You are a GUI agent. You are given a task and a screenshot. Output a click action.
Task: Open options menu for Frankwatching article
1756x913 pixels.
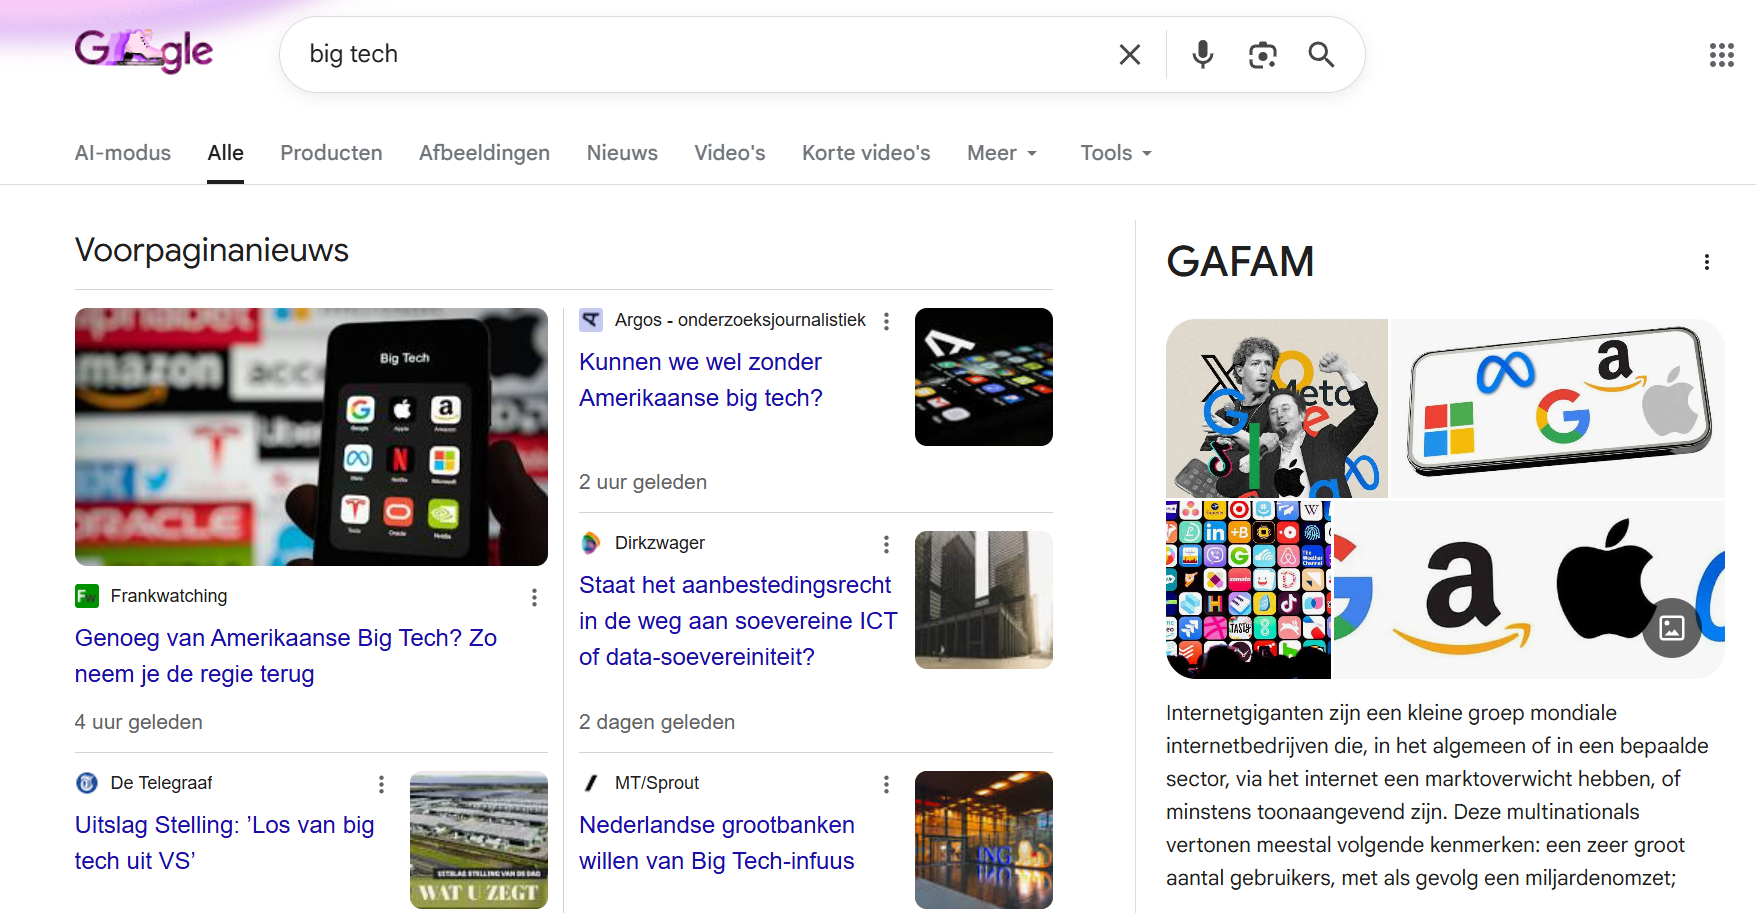[x=534, y=597]
